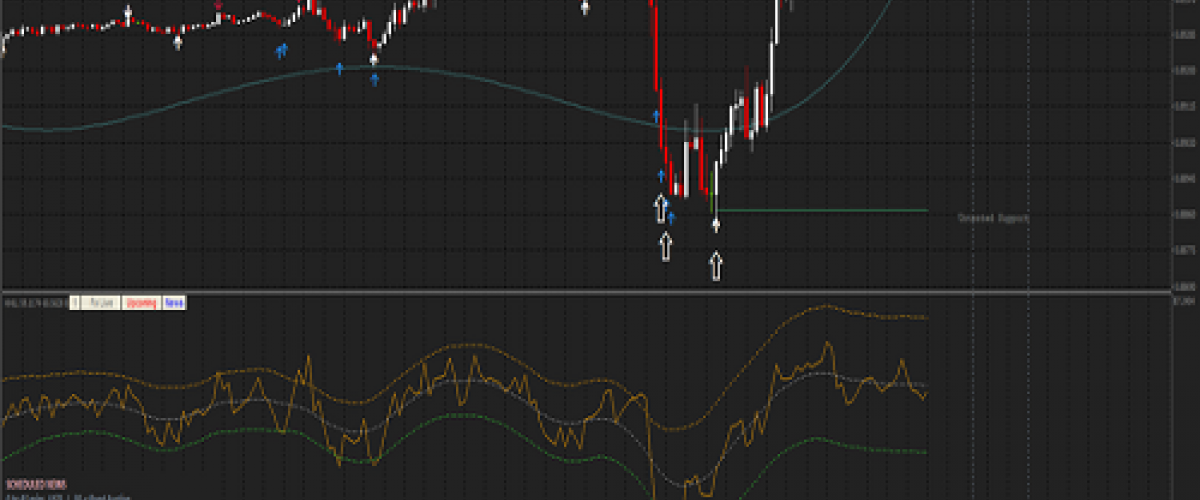Click the white arrow at top center of chart
The width and height of the screenshot is (1200, 500).
pos(585,8)
